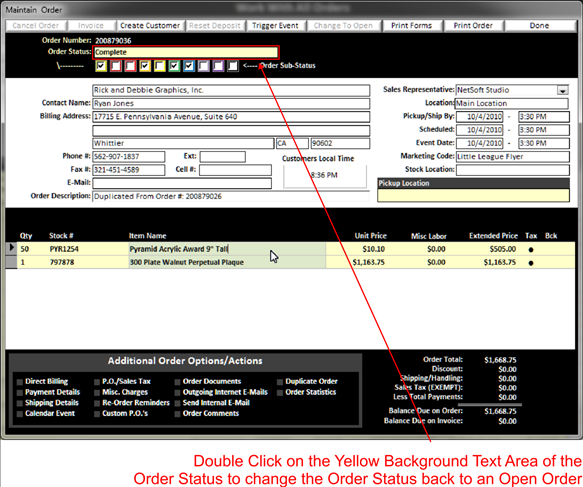Toggle the first yellow sub-status checkbox
This screenshot has width=583, height=487.
[101, 66]
